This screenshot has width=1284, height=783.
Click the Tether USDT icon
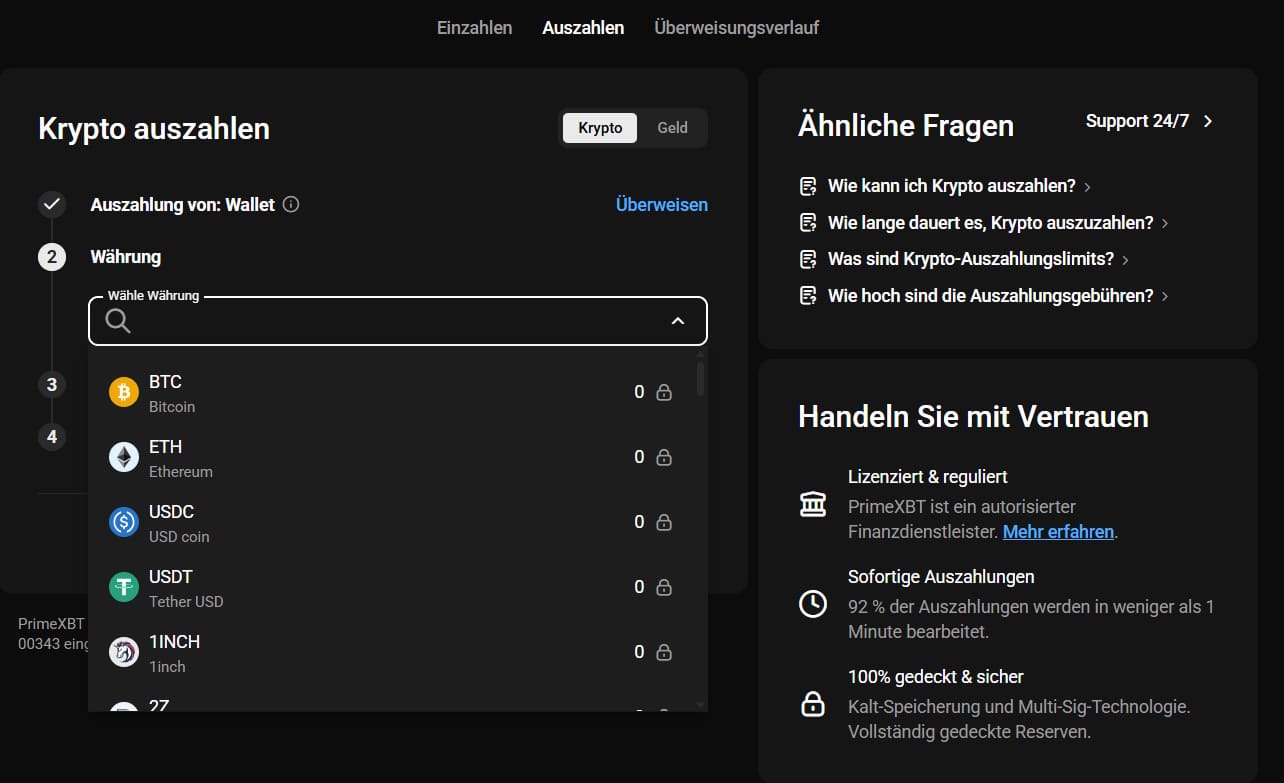[124, 588]
